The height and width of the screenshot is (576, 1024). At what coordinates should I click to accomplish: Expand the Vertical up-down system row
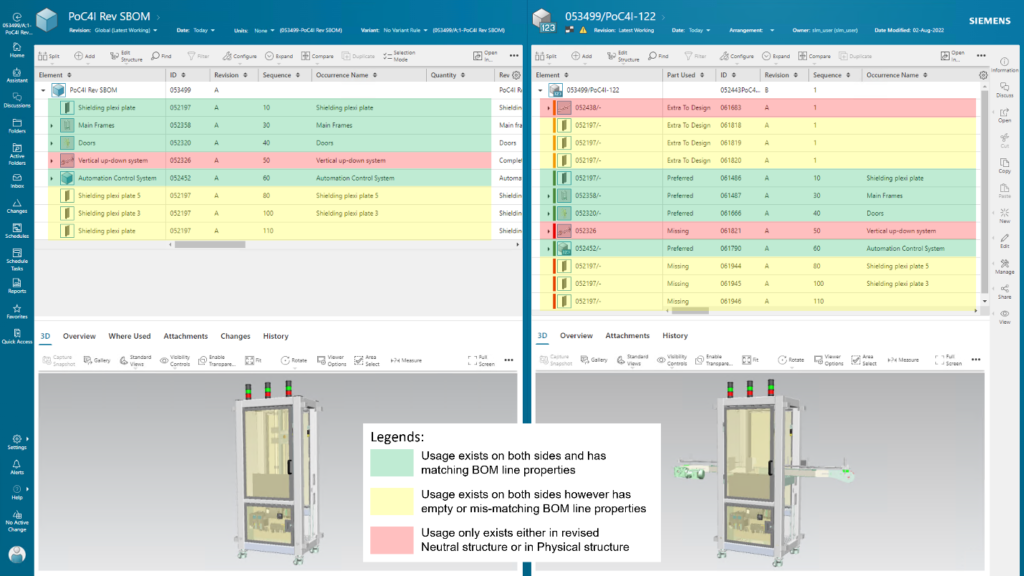coord(52,161)
